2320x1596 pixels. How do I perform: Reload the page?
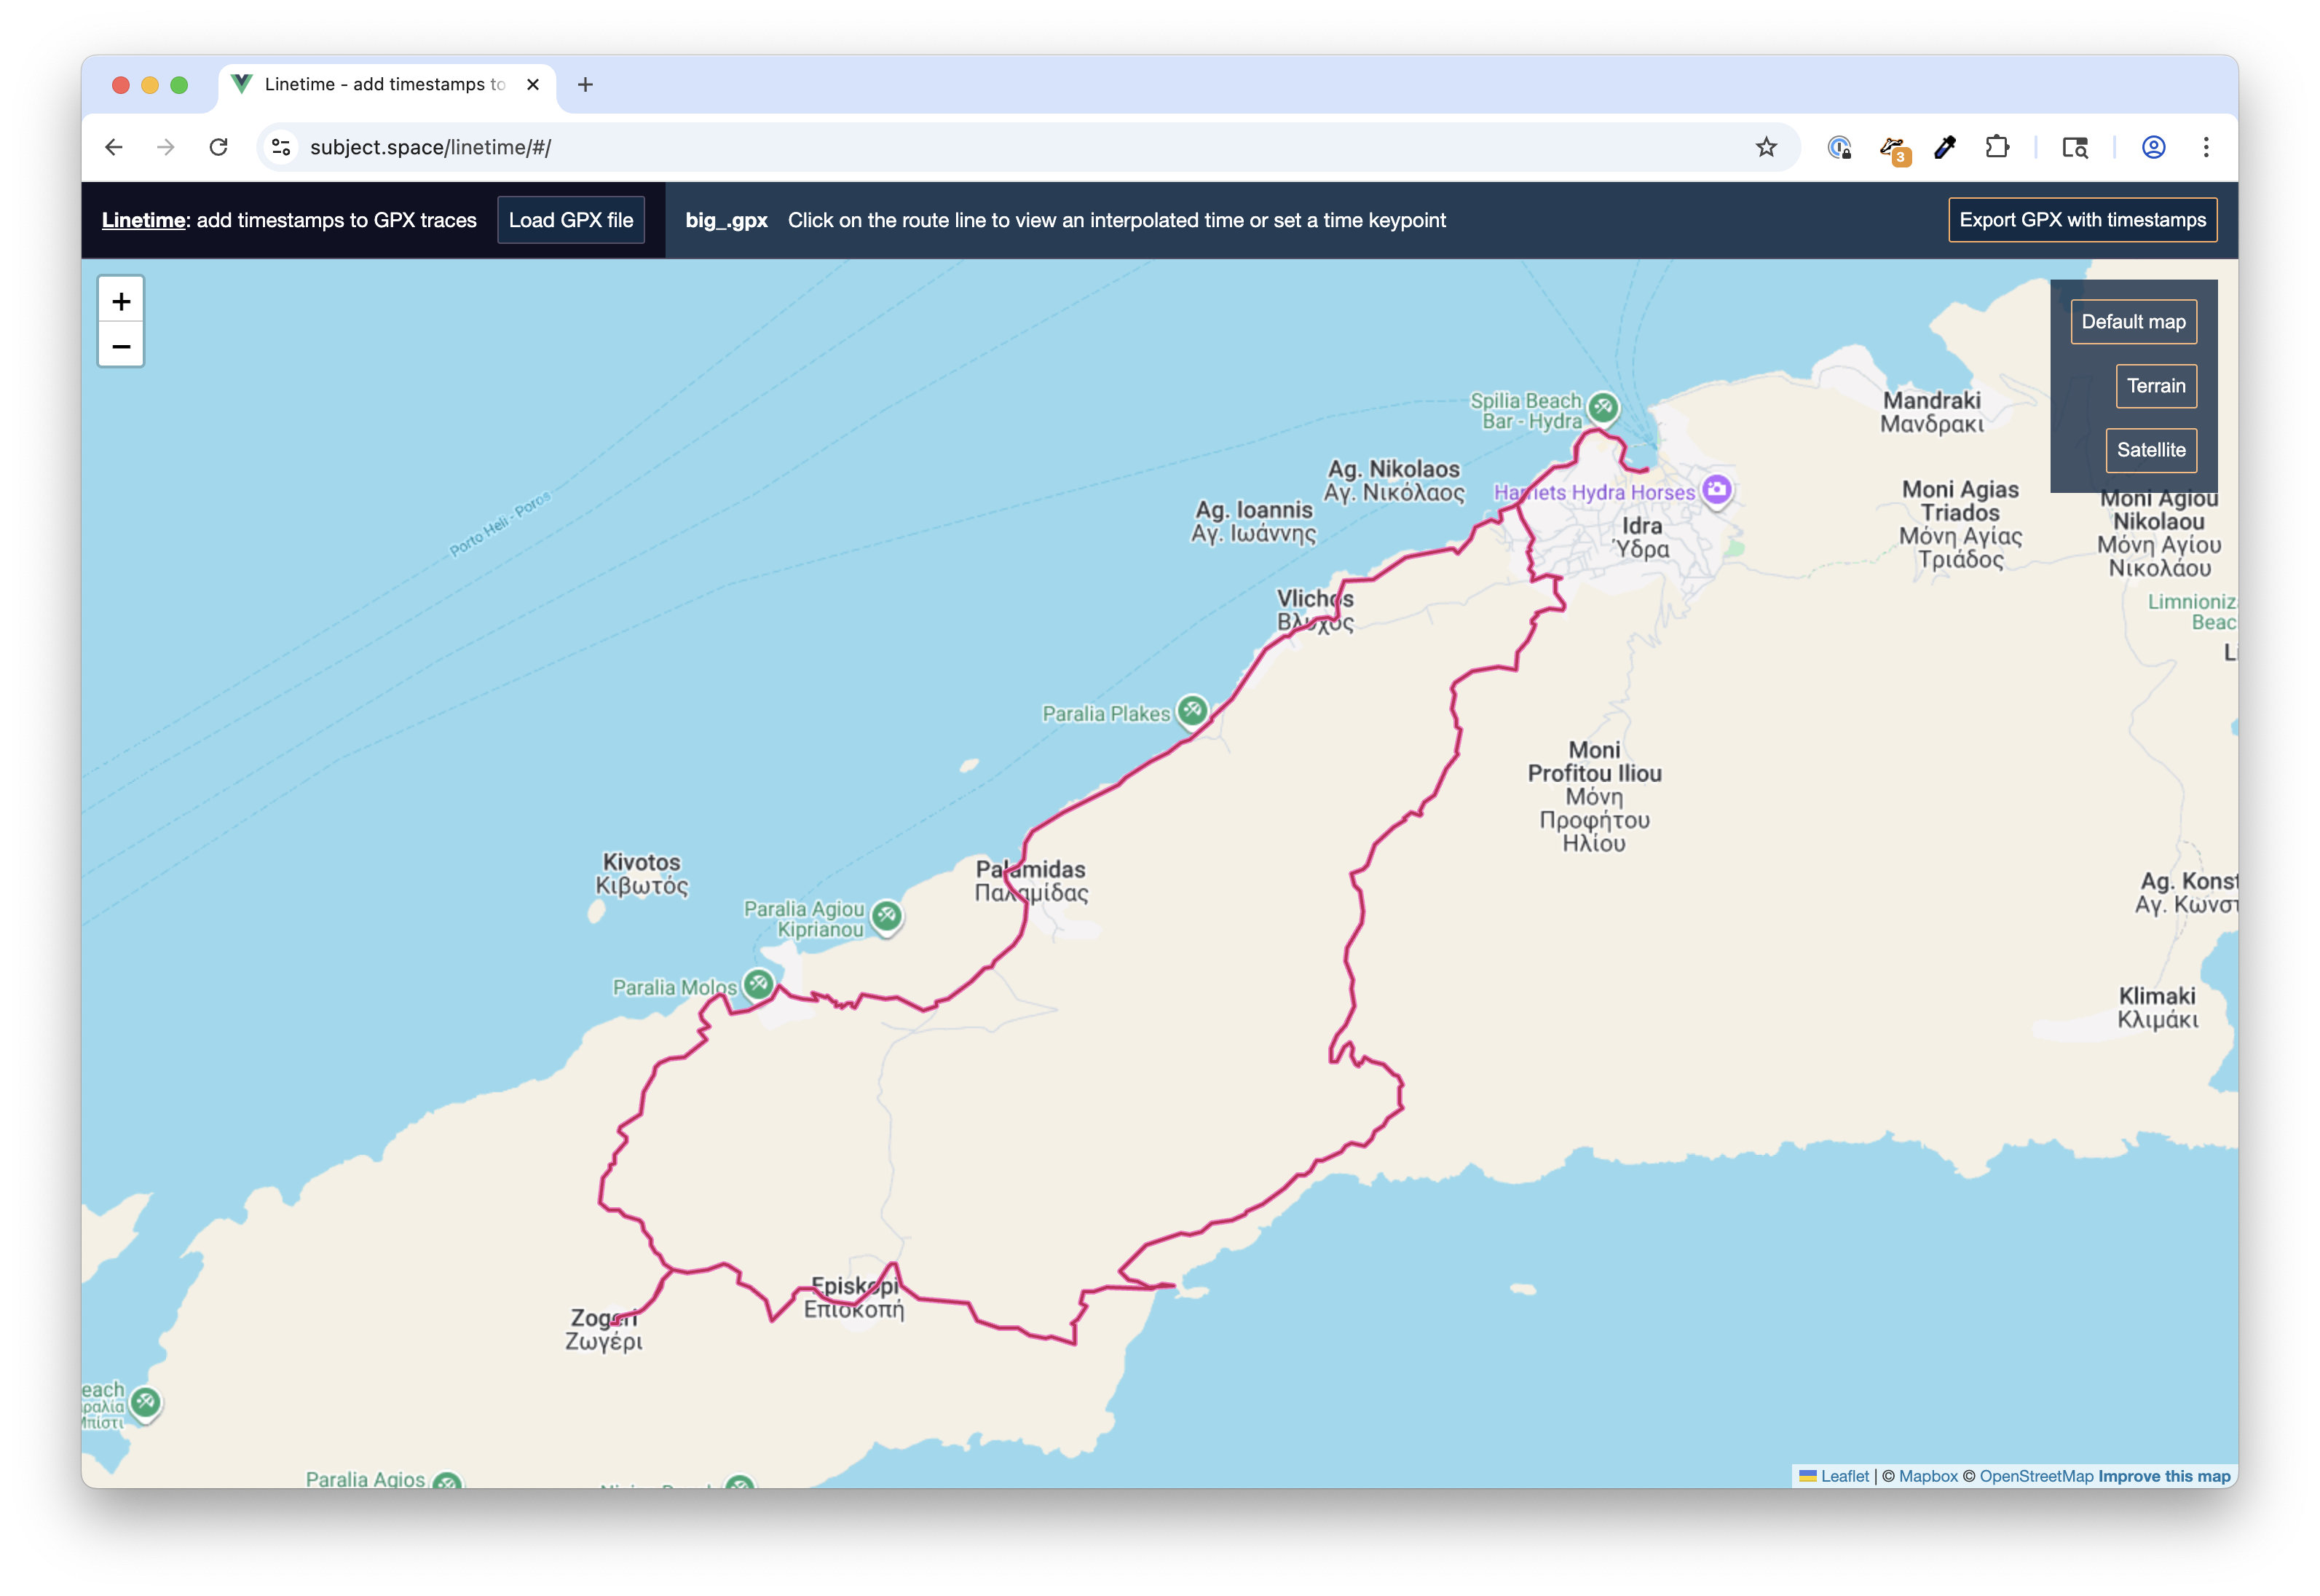(218, 147)
